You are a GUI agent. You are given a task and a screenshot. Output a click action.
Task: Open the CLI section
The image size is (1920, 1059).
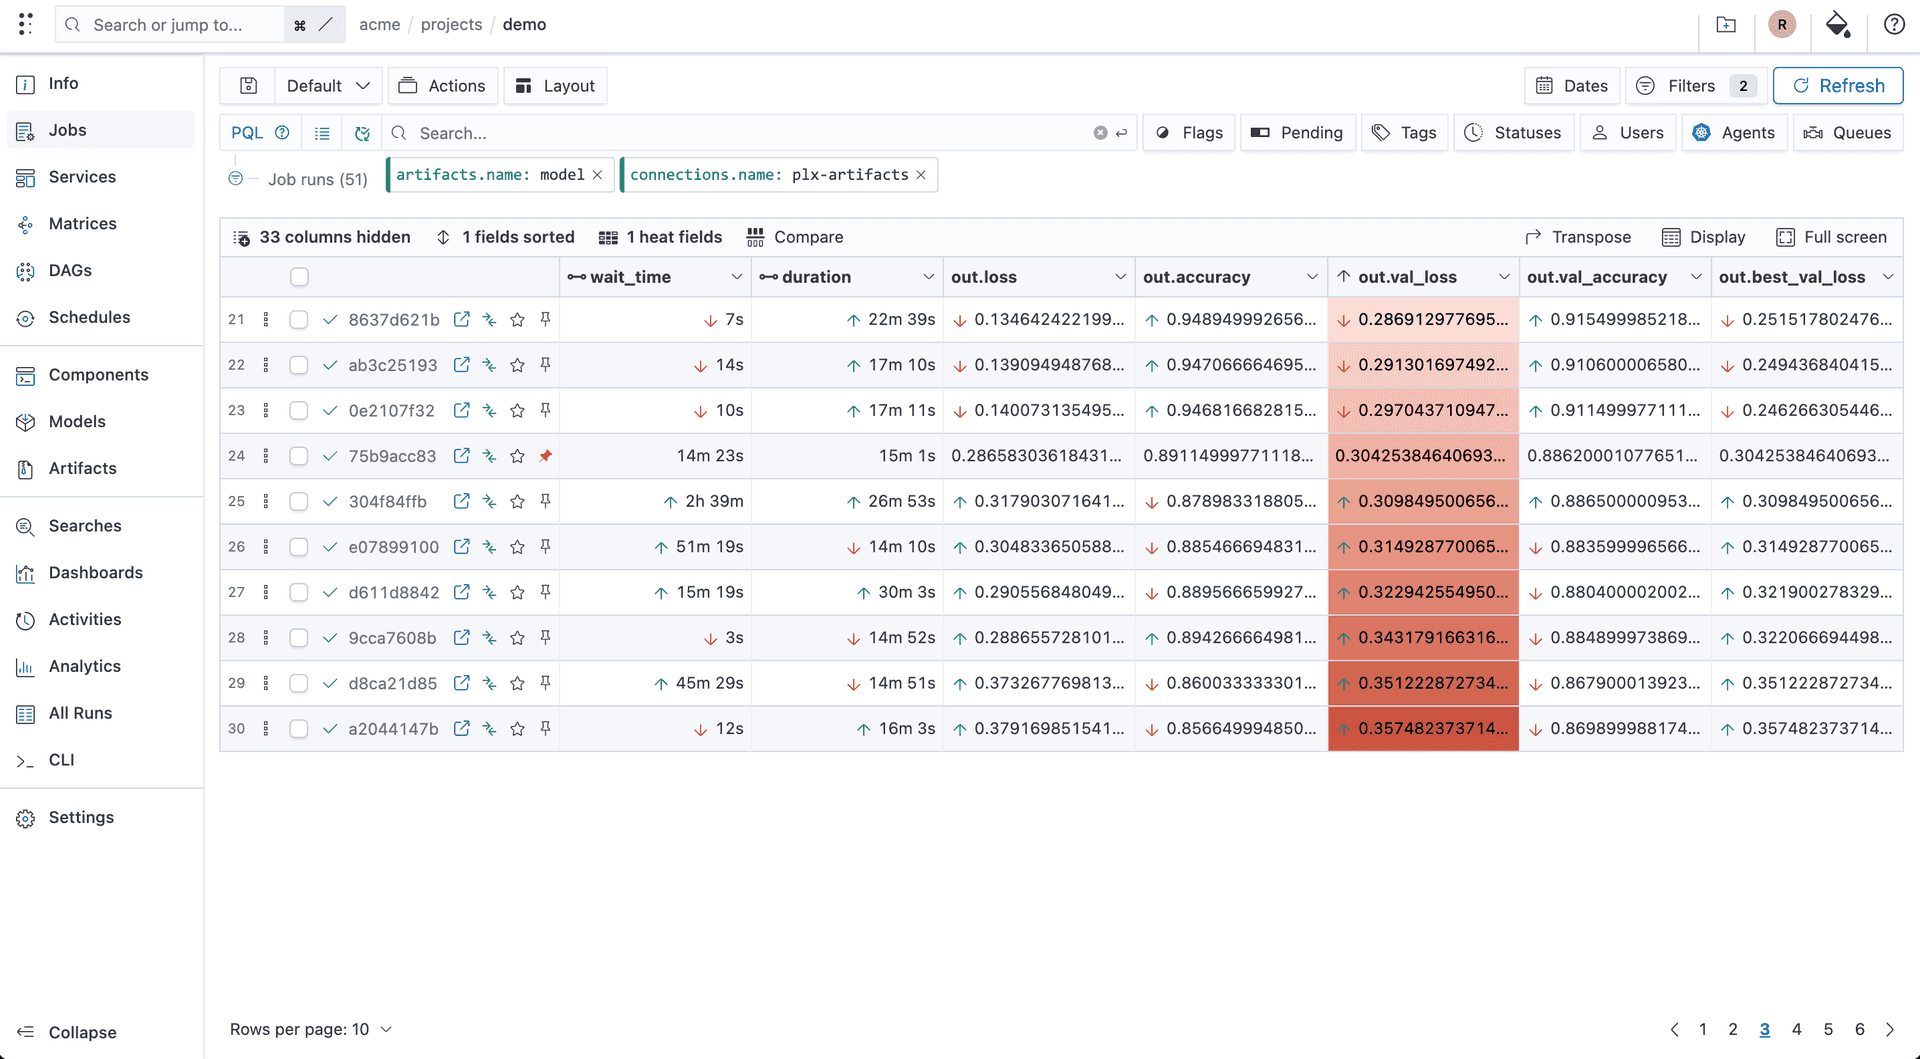[x=61, y=760]
